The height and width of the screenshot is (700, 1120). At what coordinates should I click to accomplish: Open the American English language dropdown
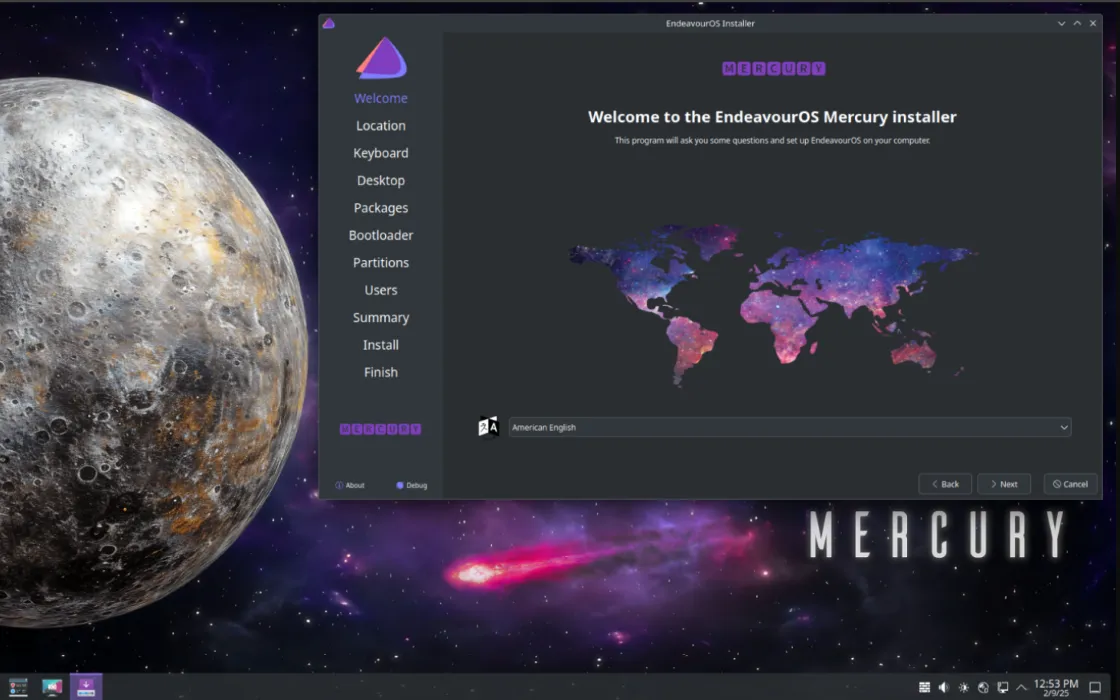[x=789, y=427]
